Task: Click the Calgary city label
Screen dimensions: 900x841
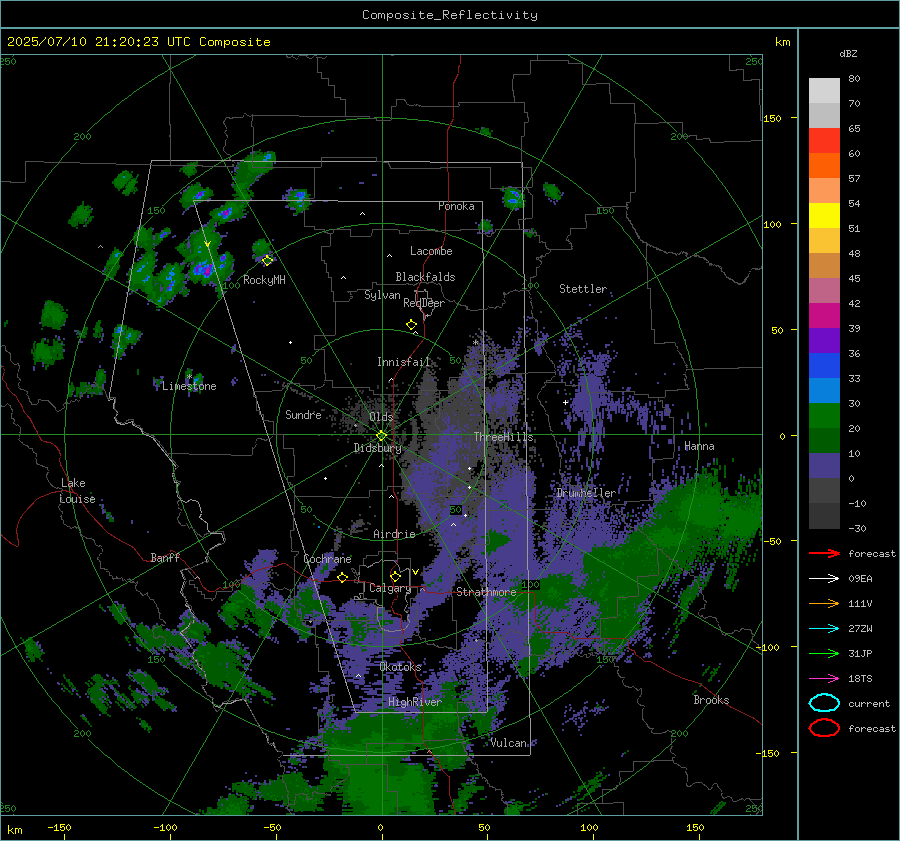Action: pos(390,588)
